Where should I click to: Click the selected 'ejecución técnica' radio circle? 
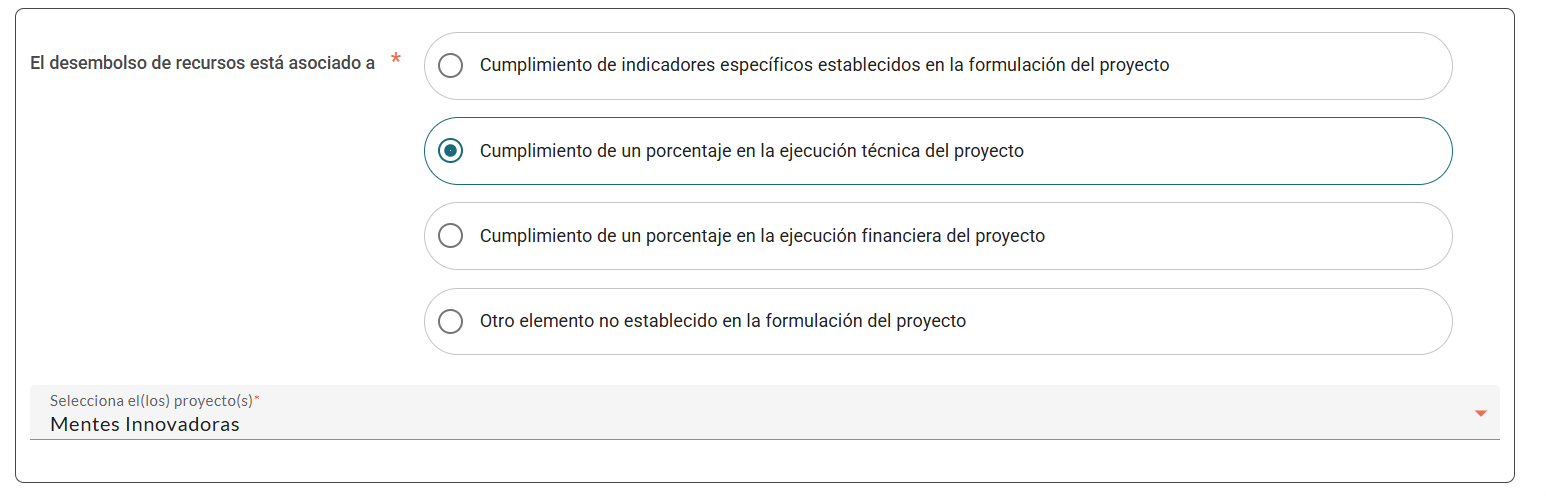tap(451, 151)
